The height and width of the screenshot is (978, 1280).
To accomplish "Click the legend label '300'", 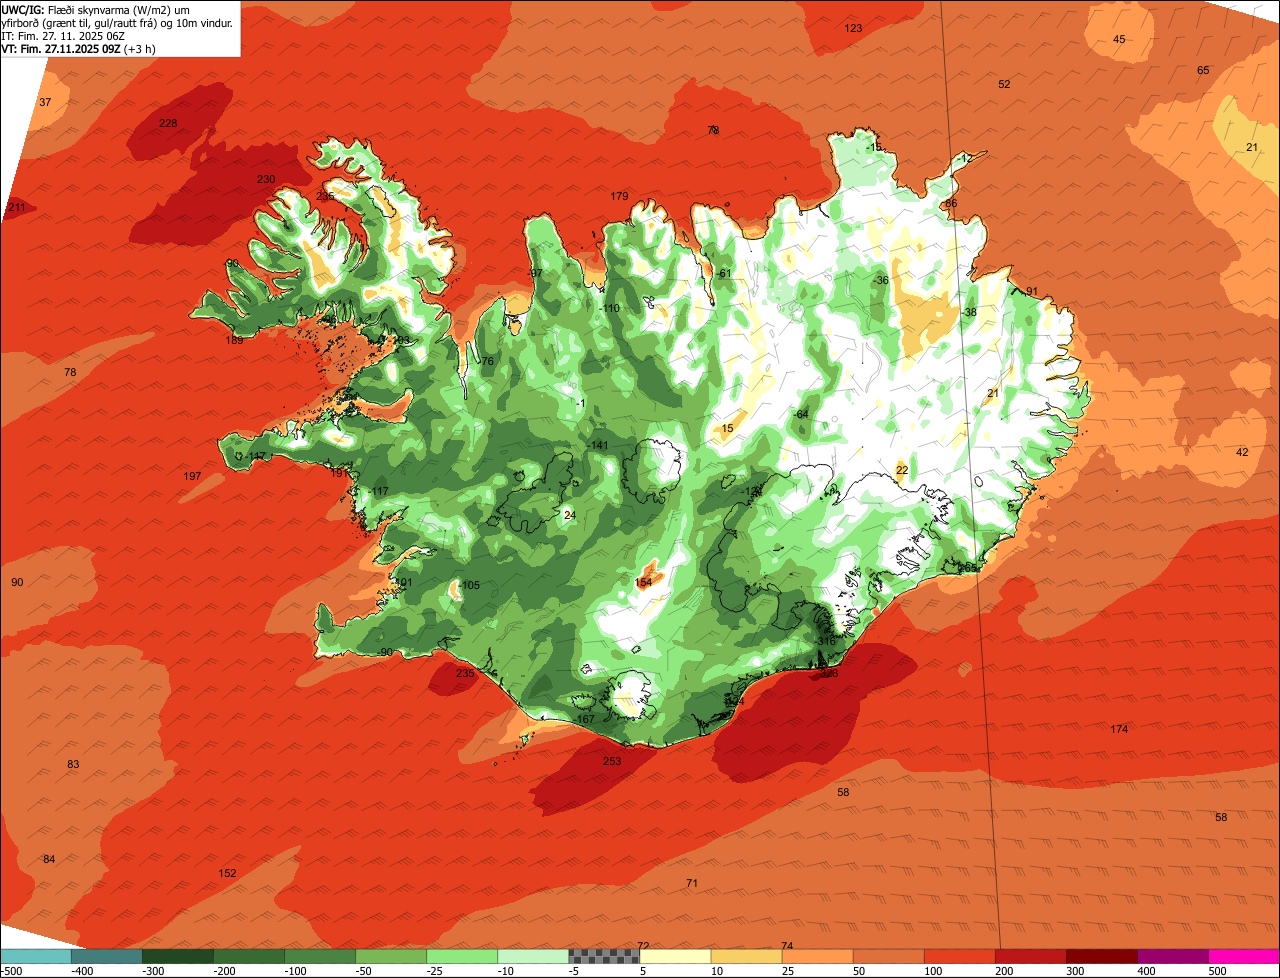I will pos(1075,971).
